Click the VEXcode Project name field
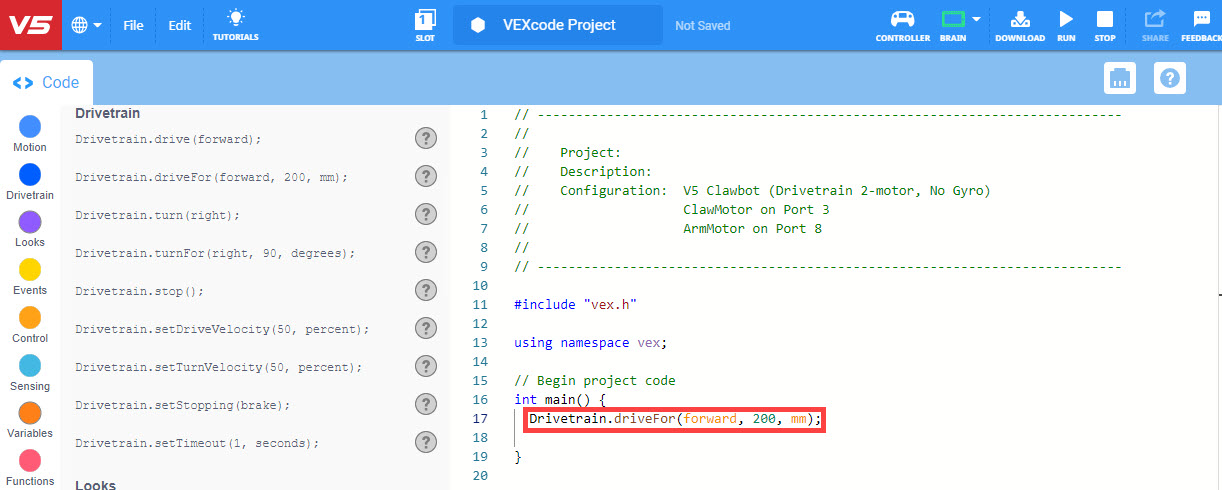1222x490 pixels. 558,25
